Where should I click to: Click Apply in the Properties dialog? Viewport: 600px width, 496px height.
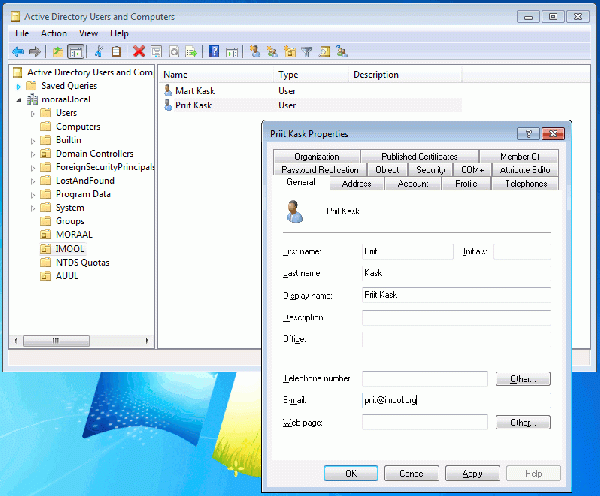[x=472, y=473]
